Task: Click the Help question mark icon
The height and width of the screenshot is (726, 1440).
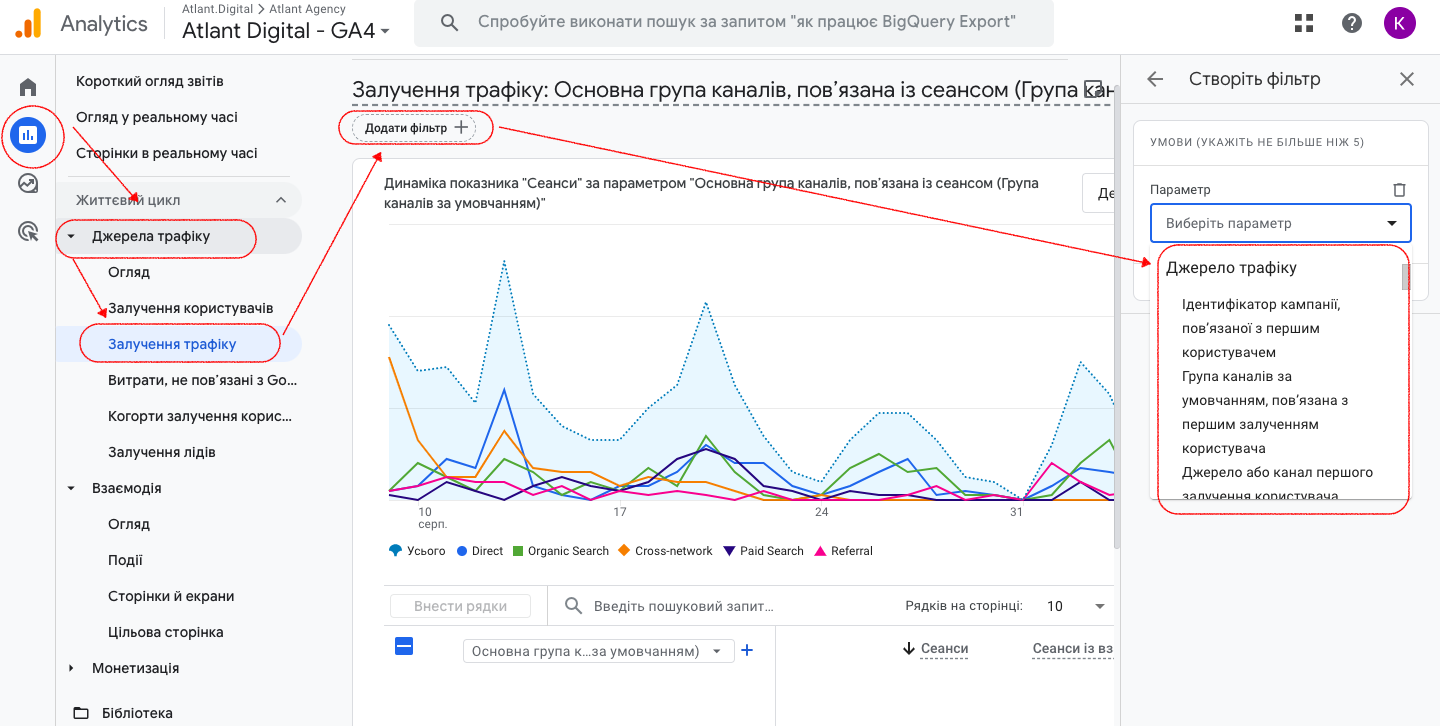Action: click(1352, 23)
